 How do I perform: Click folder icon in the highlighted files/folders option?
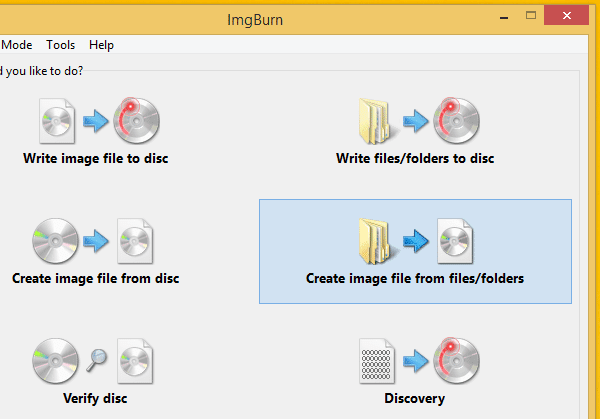click(376, 241)
